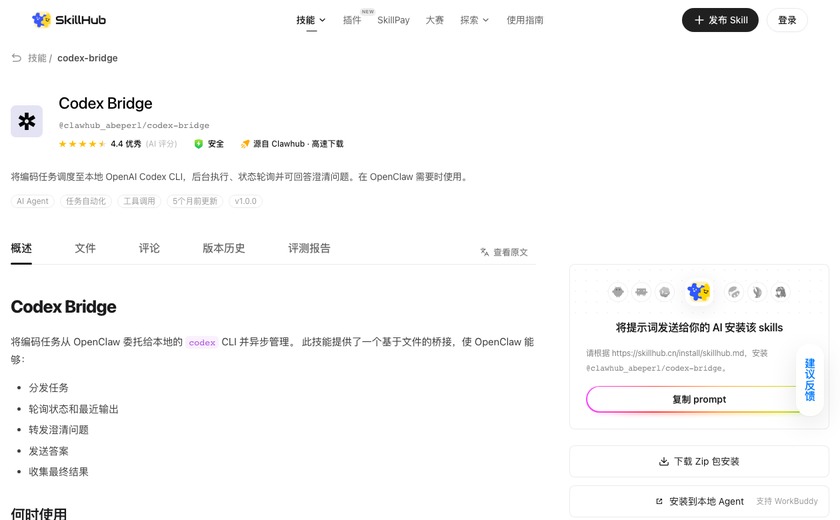Click the 发送答案 bullet item

pos(48,451)
